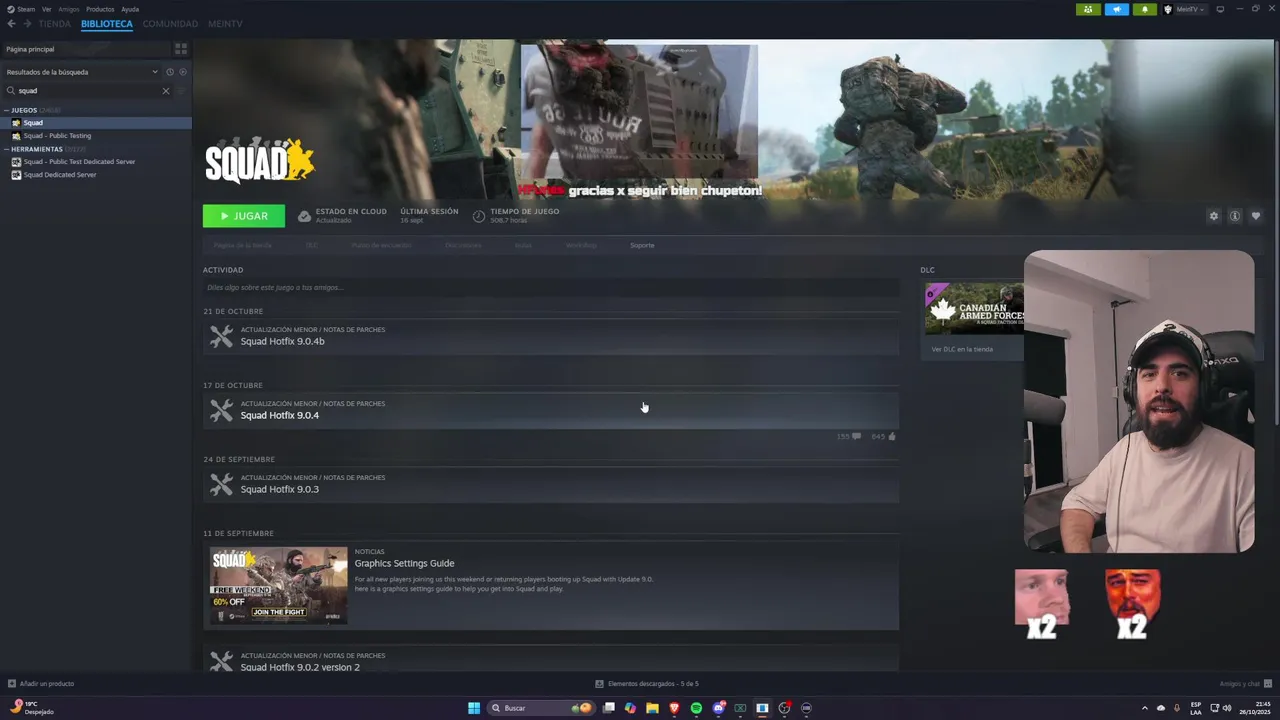Open Graphics Settings Guide thumbnail image
This screenshot has height=720, width=1280.
pos(278,585)
